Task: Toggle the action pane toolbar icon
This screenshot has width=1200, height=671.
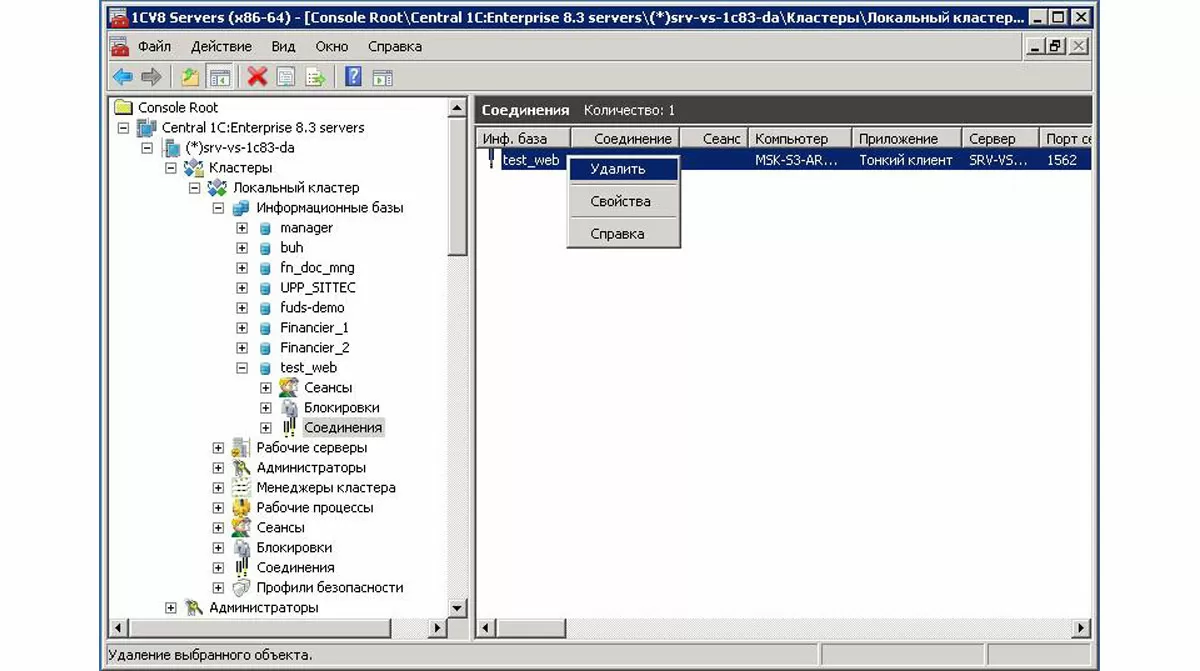Action: [382, 77]
